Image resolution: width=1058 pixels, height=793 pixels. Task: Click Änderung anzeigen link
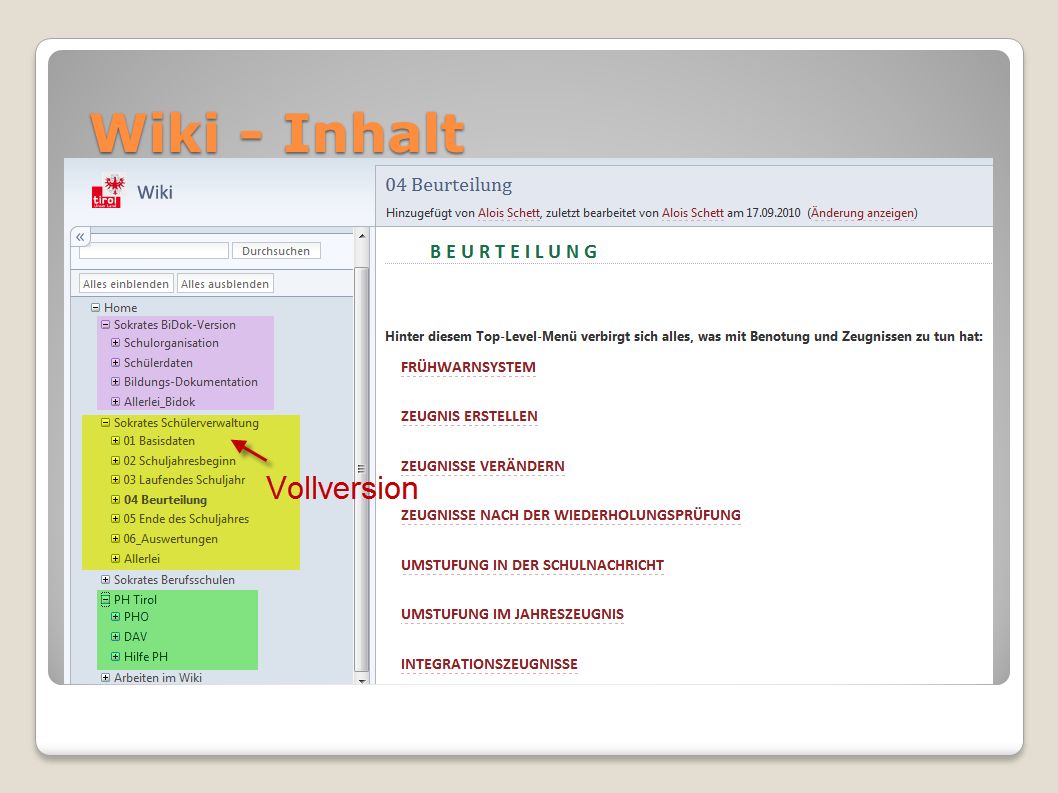click(862, 213)
